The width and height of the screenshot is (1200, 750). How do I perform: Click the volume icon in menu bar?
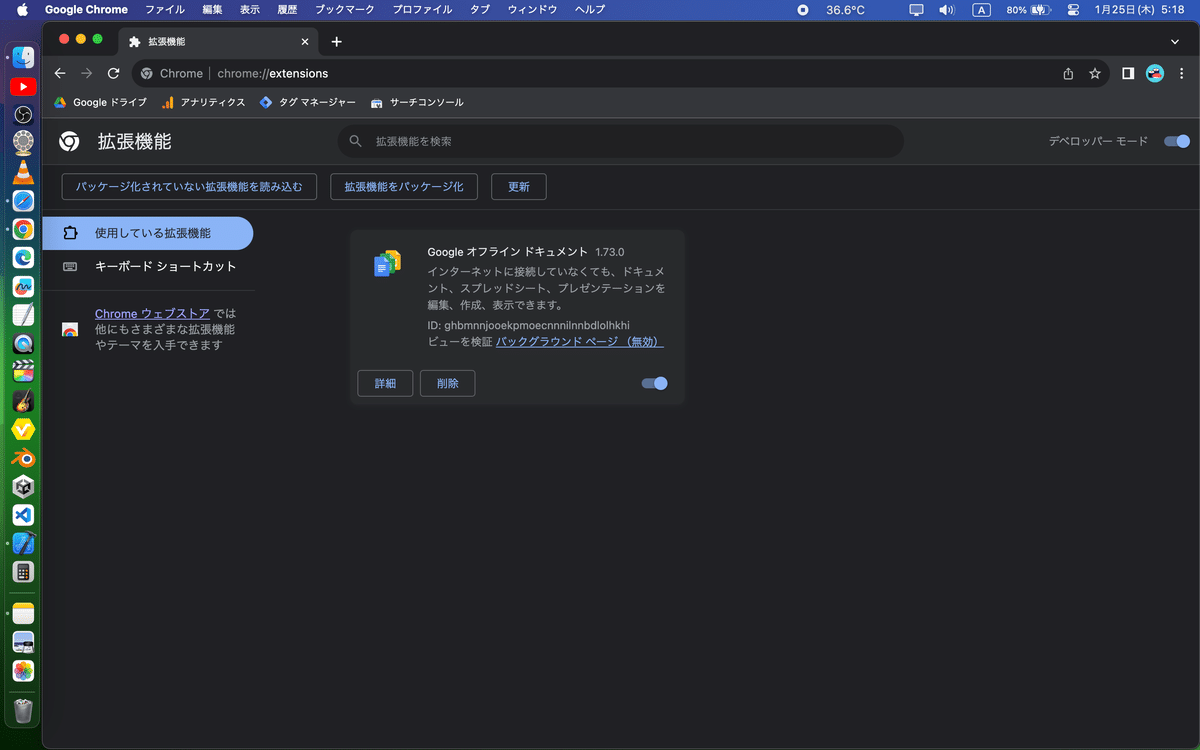pos(946,9)
